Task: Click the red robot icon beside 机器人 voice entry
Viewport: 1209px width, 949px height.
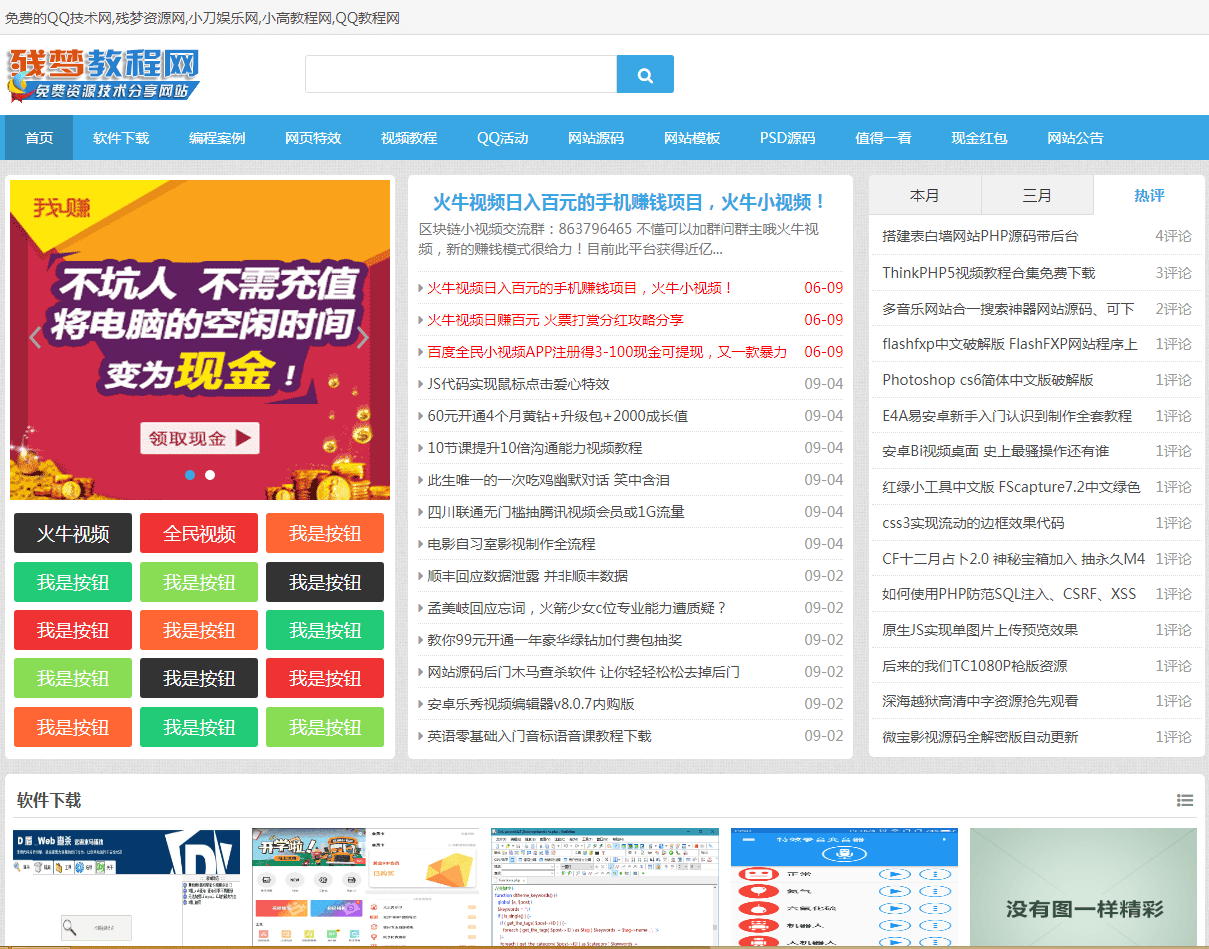Action: coord(759,925)
